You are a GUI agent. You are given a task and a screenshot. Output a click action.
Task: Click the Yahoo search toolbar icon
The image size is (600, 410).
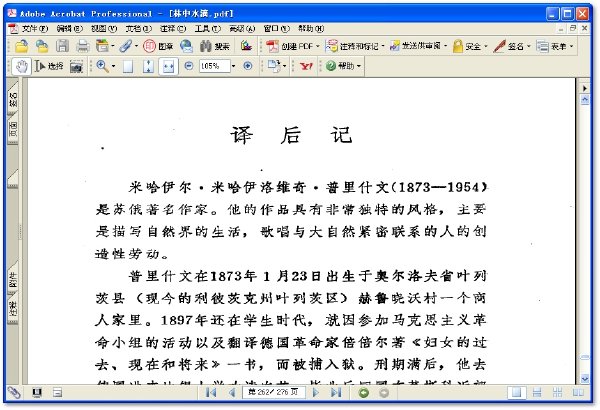point(306,66)
